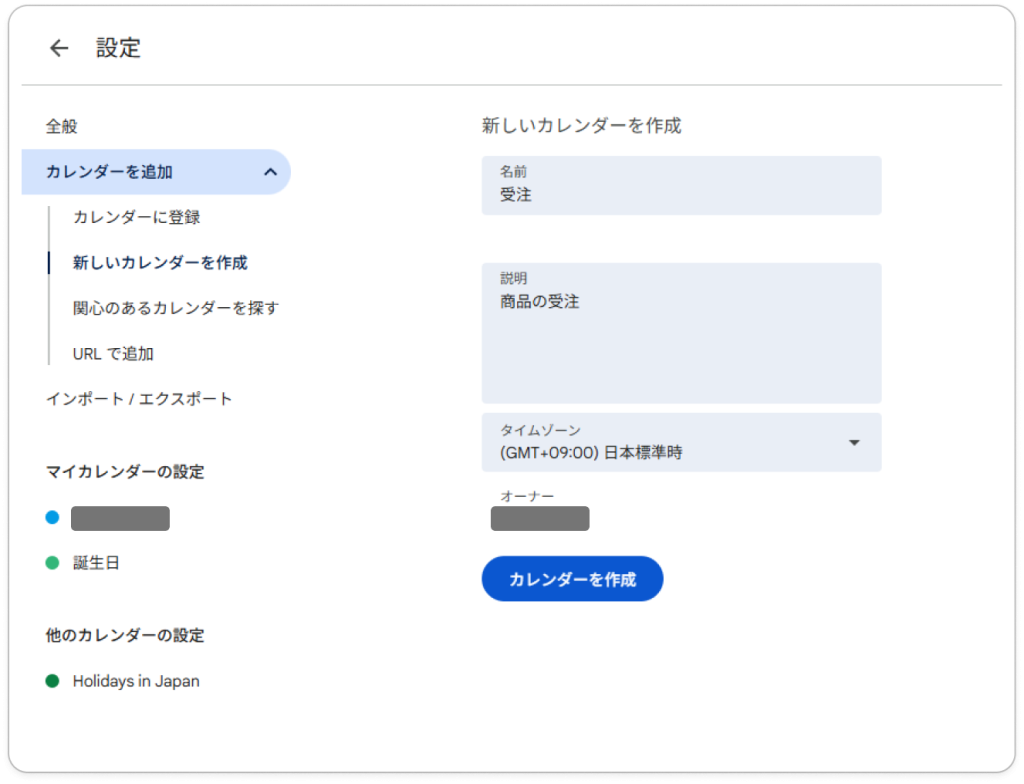Collapse the カレンダーを追加 section
The height and width of the screenshot is (784, 1024).
pos(269,171)
